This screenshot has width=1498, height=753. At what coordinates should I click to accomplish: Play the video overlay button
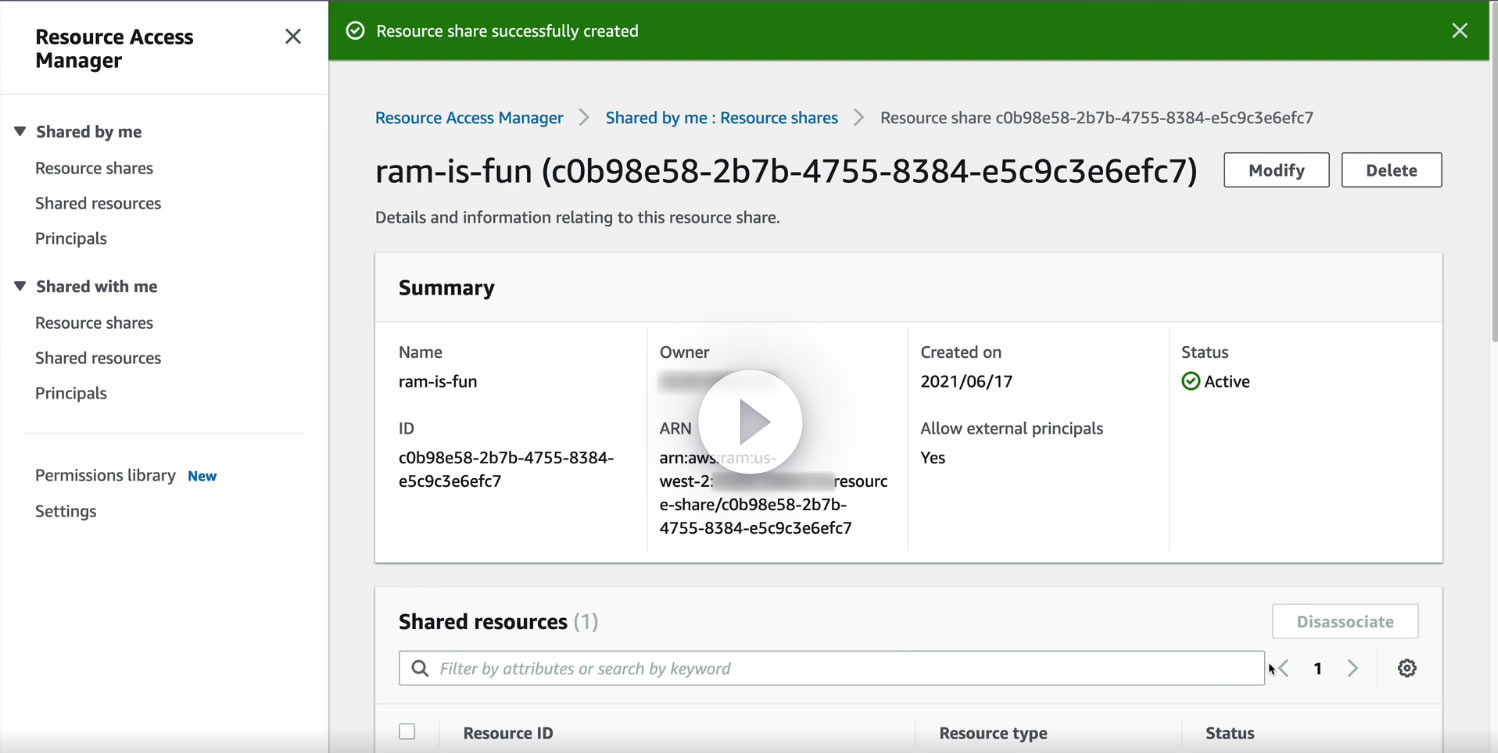point(750,422)
